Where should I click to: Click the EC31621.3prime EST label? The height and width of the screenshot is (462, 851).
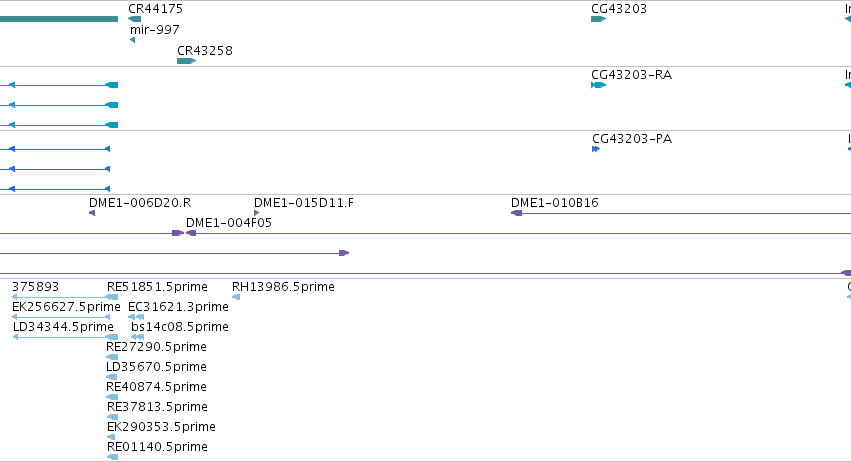(178, 307)
